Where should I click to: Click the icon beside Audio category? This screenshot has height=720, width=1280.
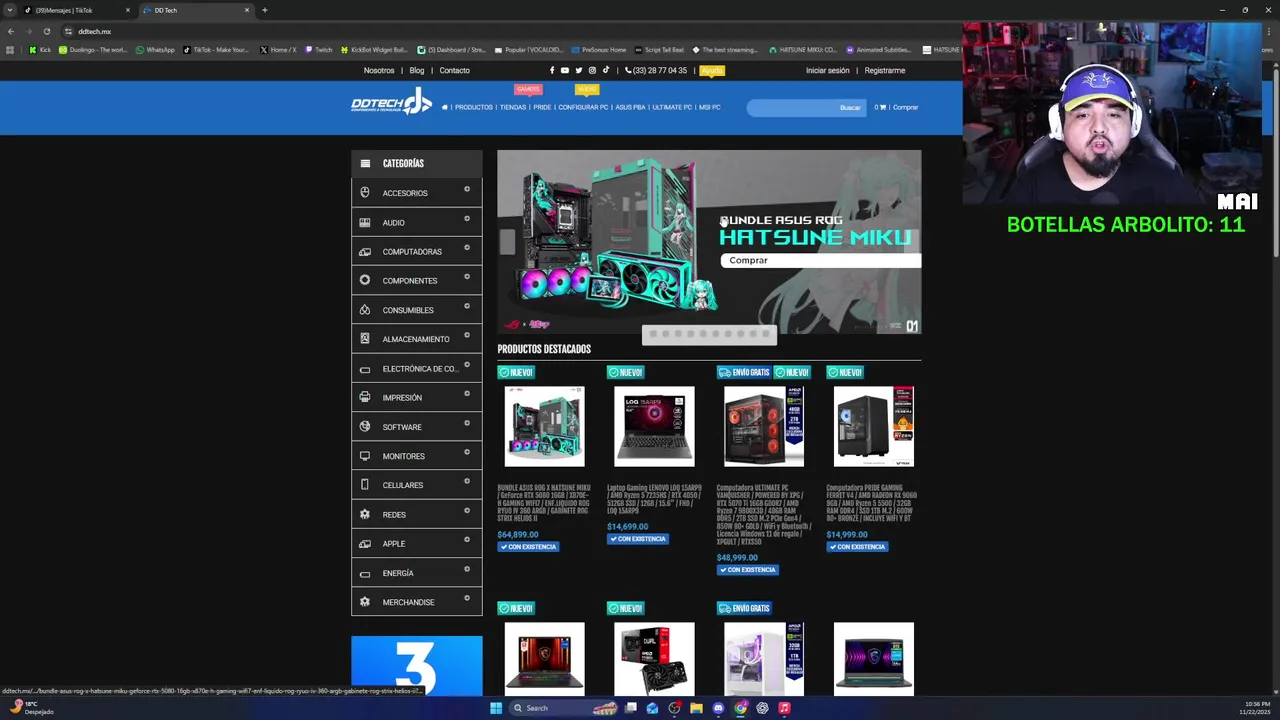pos(364,222)
